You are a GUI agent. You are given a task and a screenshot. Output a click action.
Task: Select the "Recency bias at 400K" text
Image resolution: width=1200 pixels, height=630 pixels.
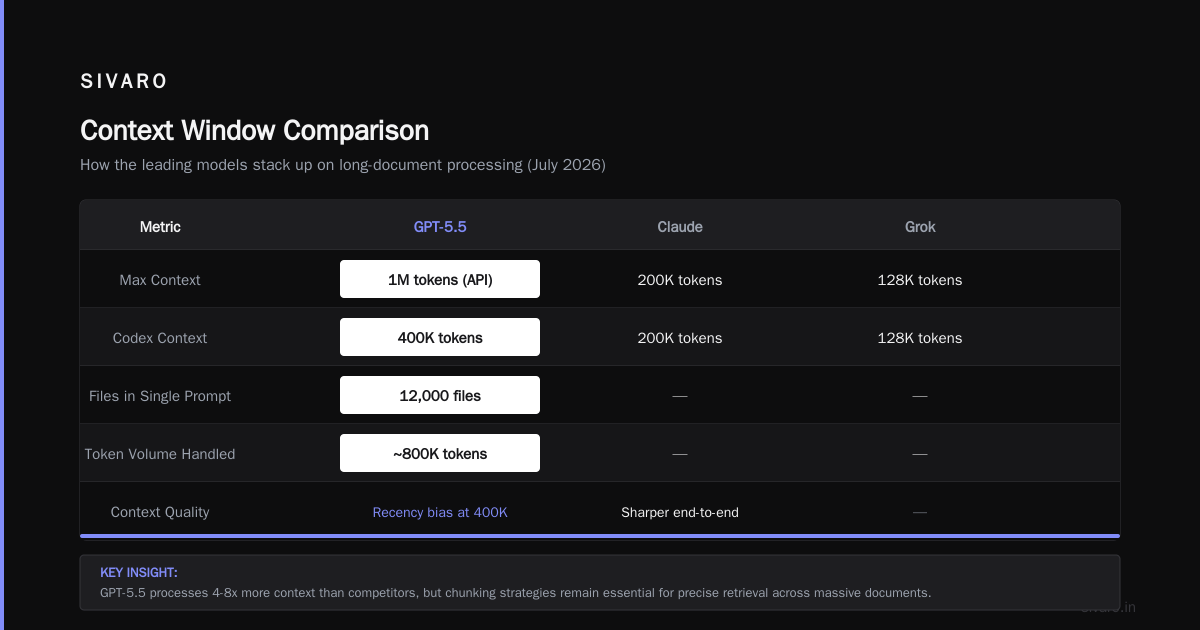[440, 512]
